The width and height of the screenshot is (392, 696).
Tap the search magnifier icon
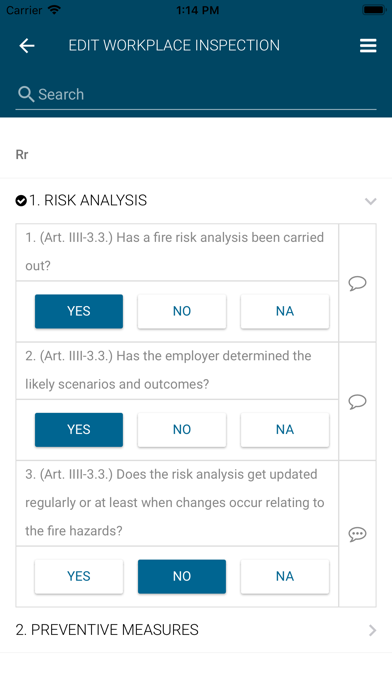coord(26,94)
